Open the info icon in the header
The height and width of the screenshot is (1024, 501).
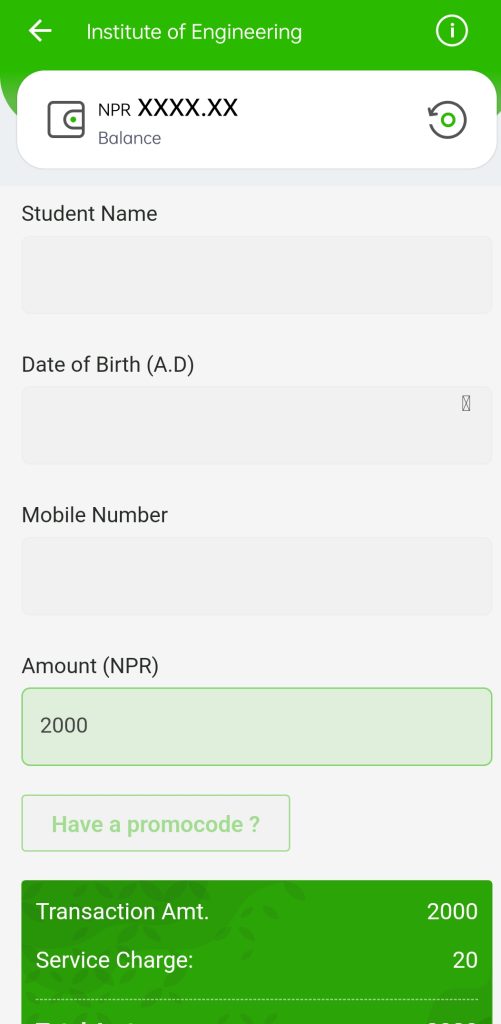[x=452, y=31]
